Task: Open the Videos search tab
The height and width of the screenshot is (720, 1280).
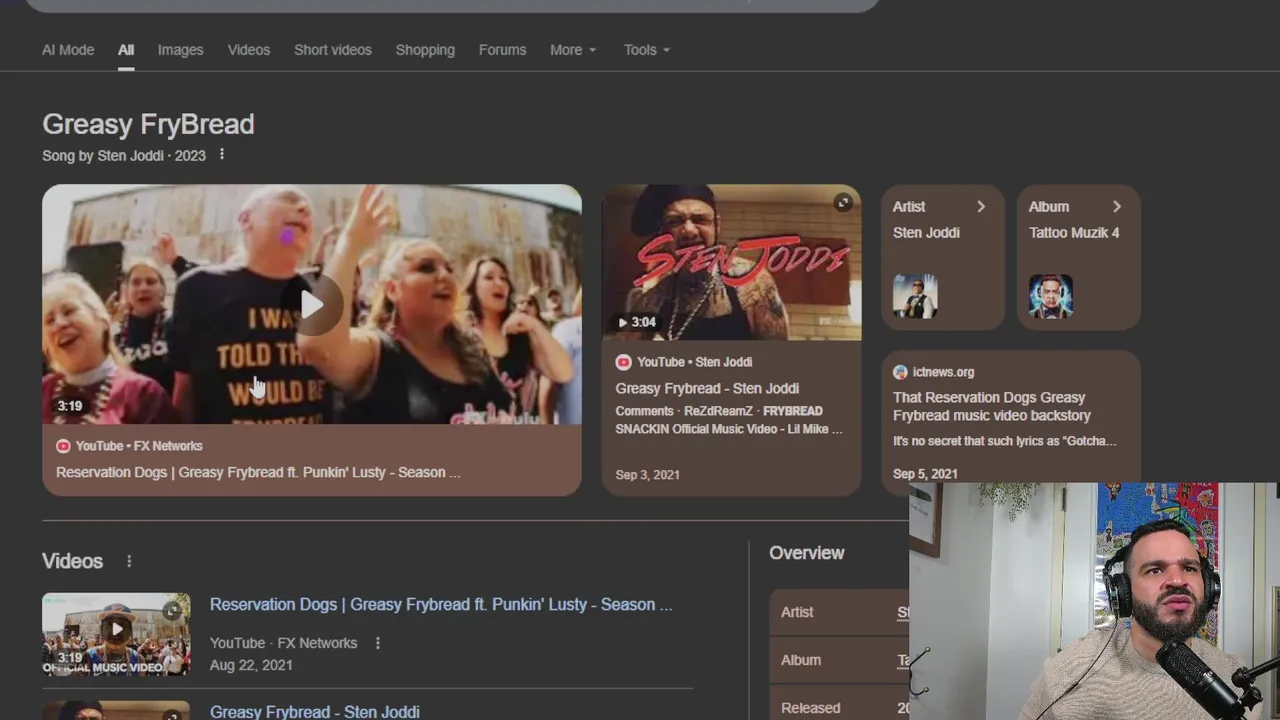Action: (x=249, y=50)
